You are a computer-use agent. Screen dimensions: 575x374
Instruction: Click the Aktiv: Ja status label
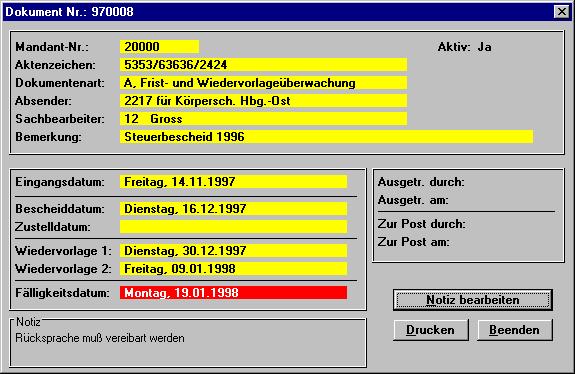(x=464, y=47)
